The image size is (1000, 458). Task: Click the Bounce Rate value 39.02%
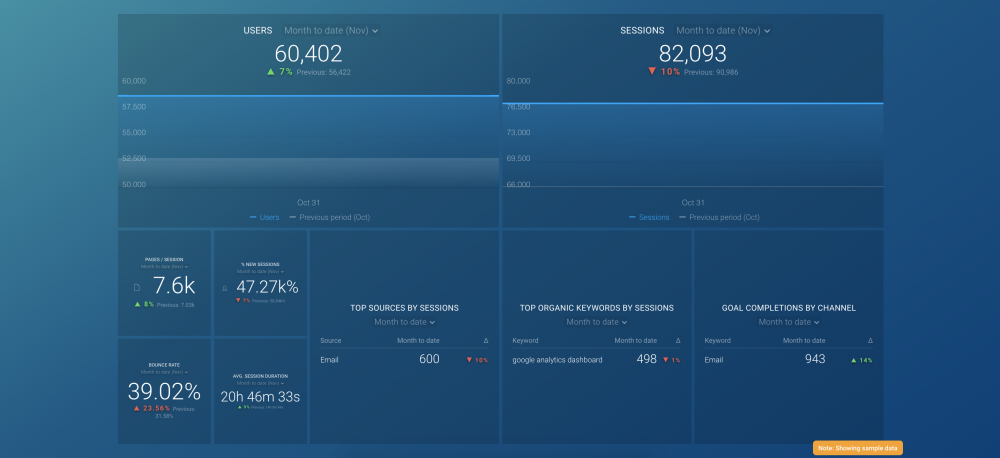[x=165, y=393]
